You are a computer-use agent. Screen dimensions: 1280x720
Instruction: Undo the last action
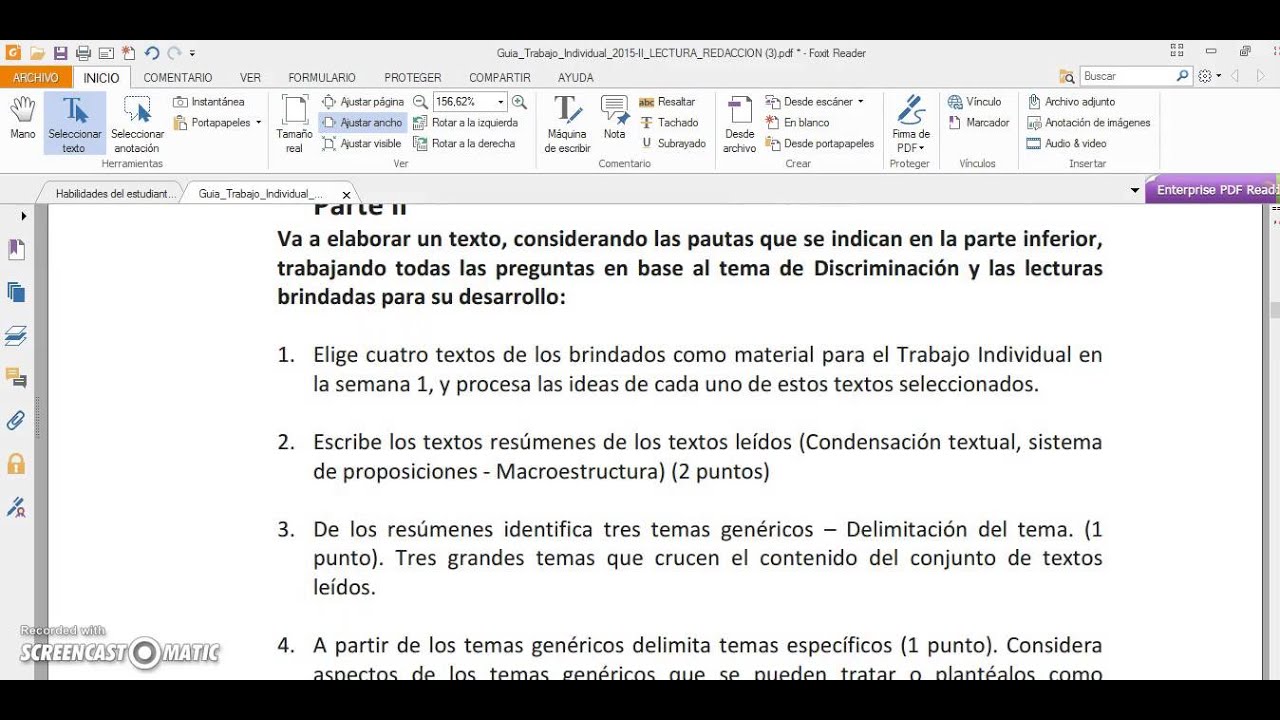[152, 53]
